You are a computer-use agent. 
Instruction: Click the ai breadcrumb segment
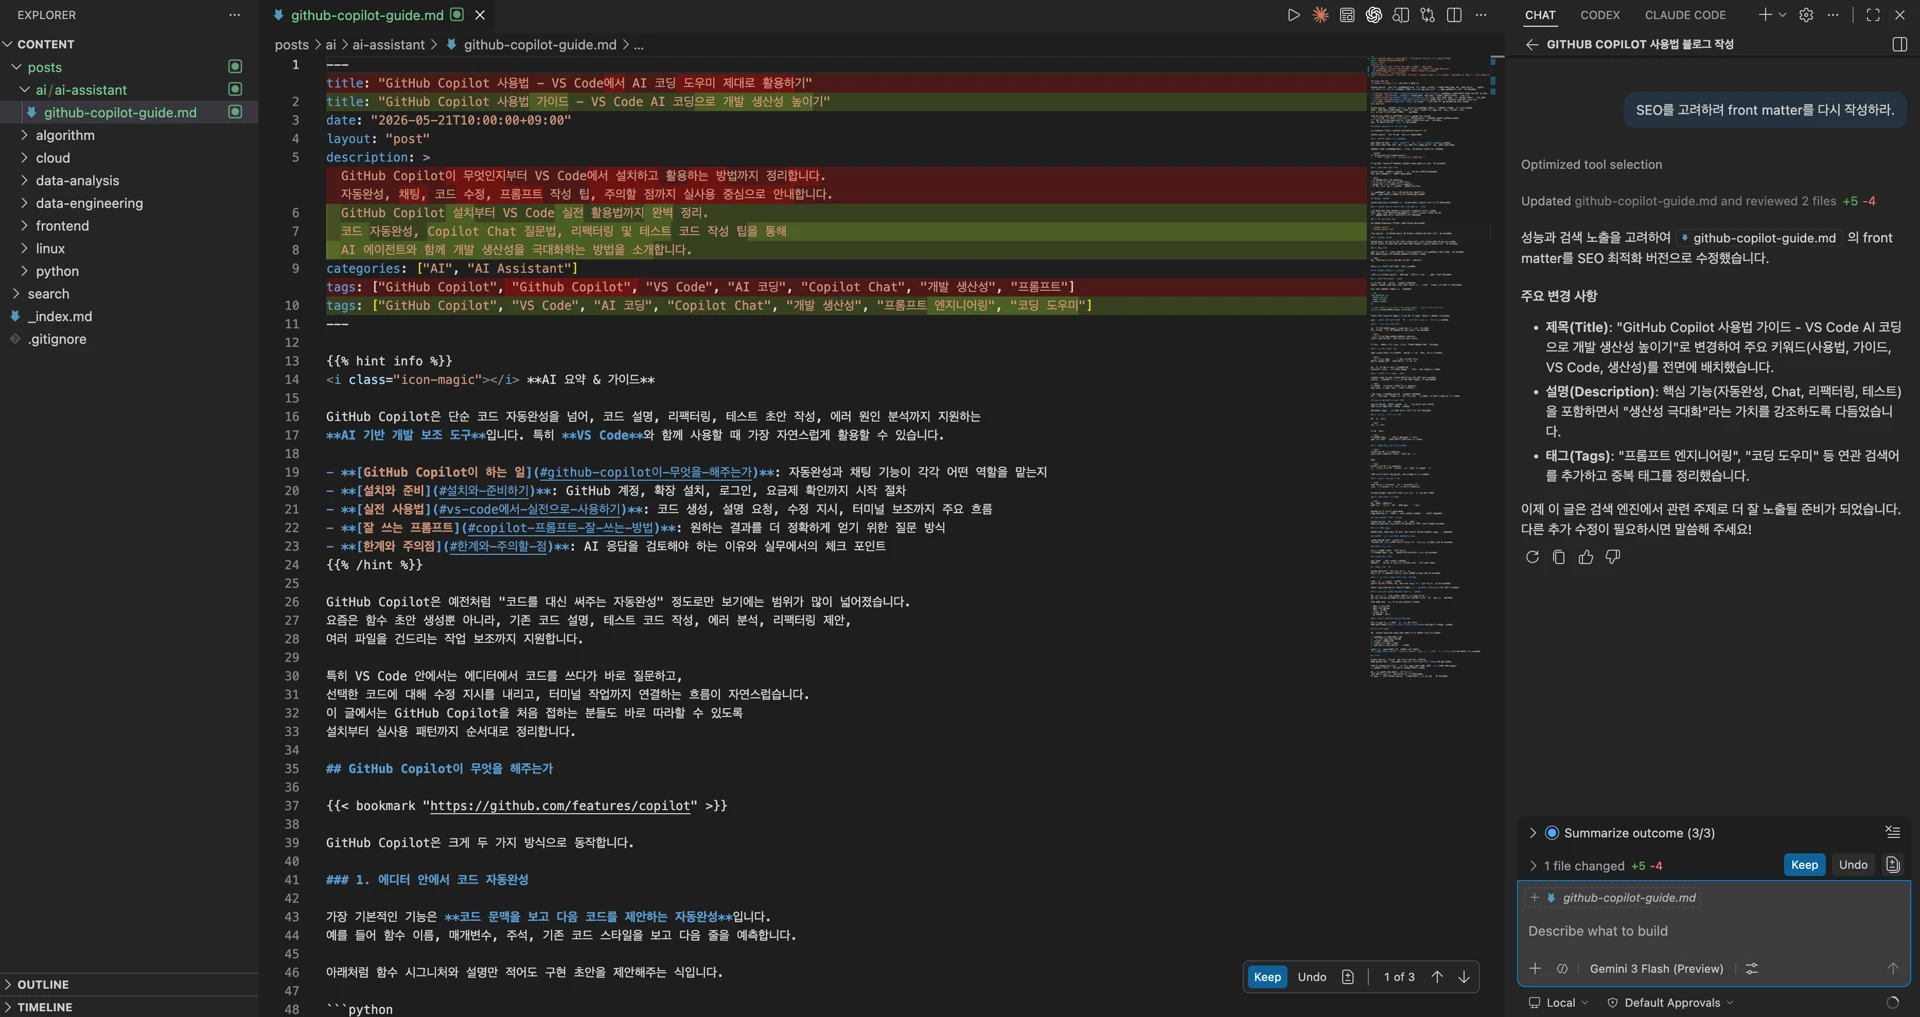[x=330, y=45]
